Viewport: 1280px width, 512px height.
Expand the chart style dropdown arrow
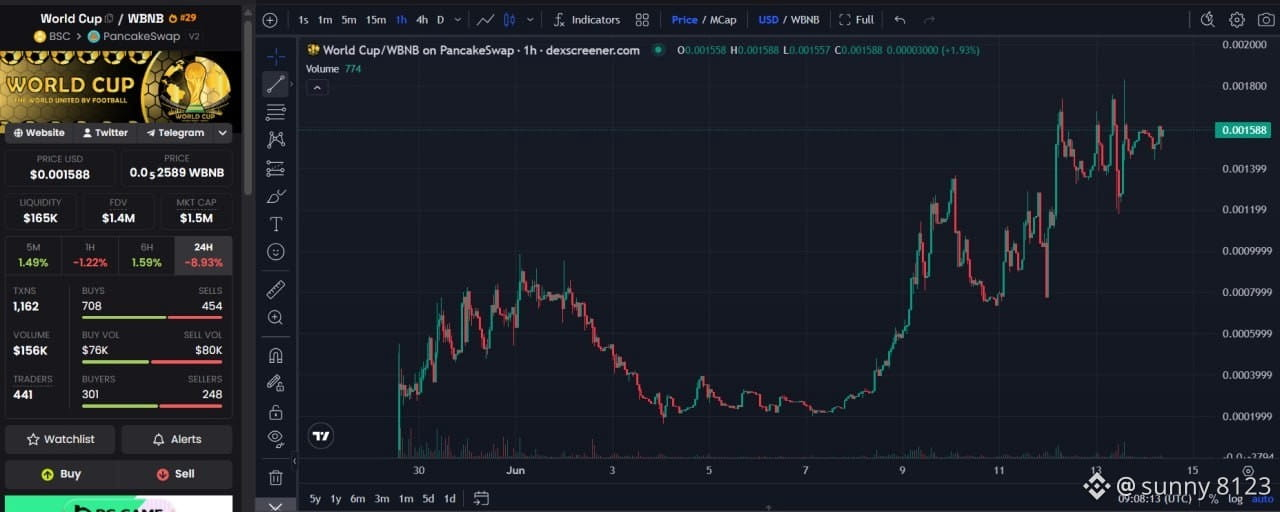coord(530,20)
